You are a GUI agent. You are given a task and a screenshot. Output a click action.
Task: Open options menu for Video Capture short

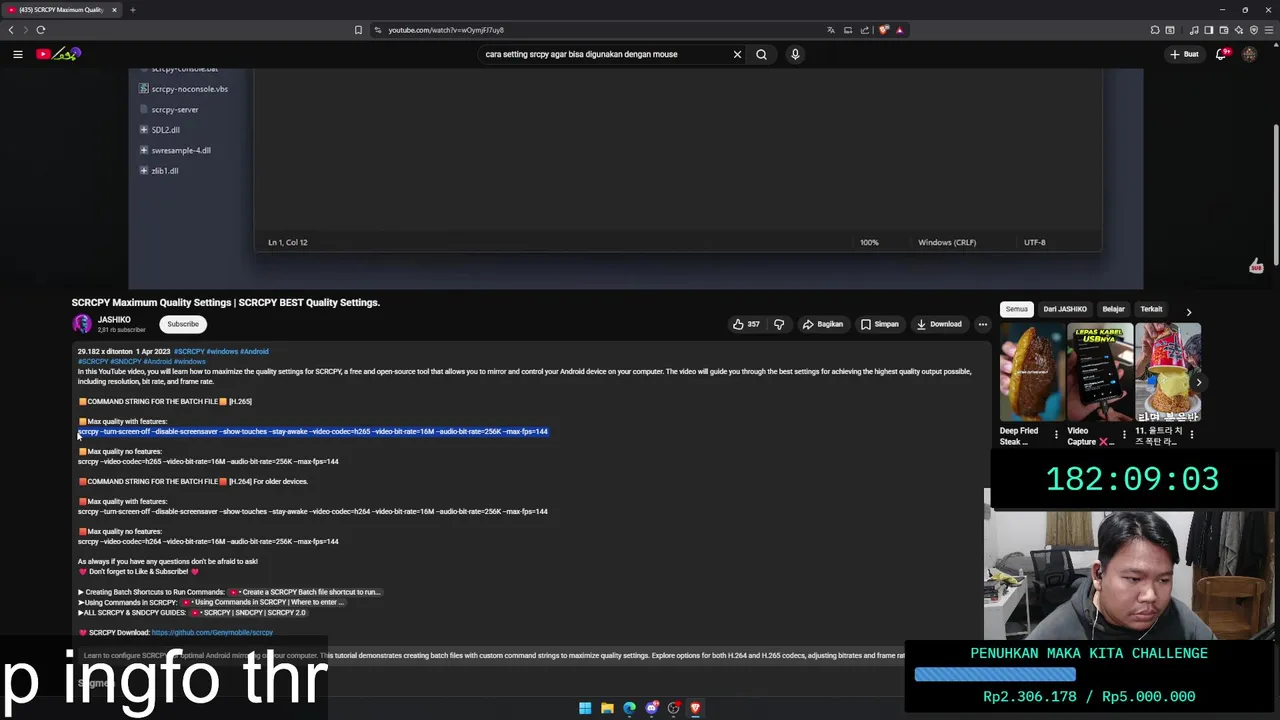tap(1124, 435)
